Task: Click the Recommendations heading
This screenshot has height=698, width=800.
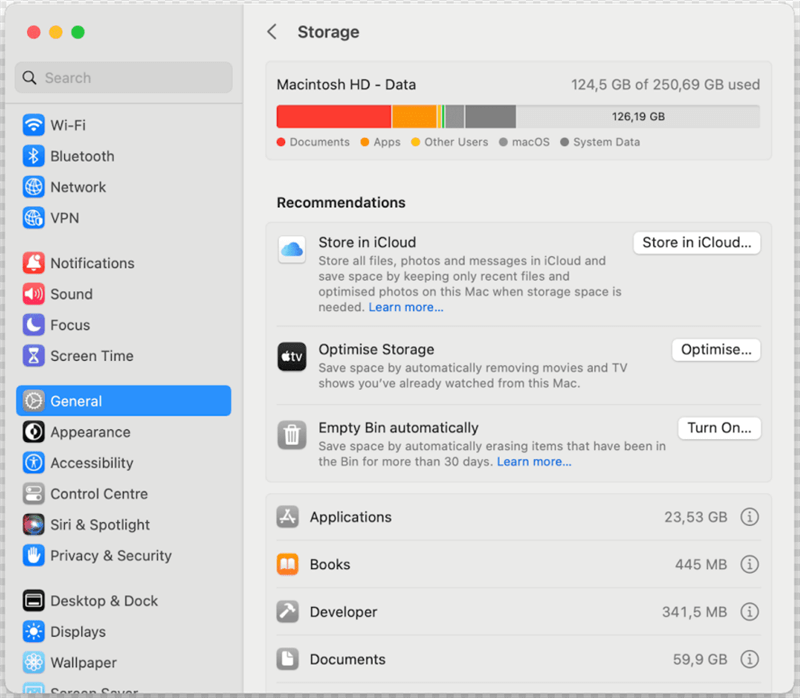Action: (x=341, y=203)
